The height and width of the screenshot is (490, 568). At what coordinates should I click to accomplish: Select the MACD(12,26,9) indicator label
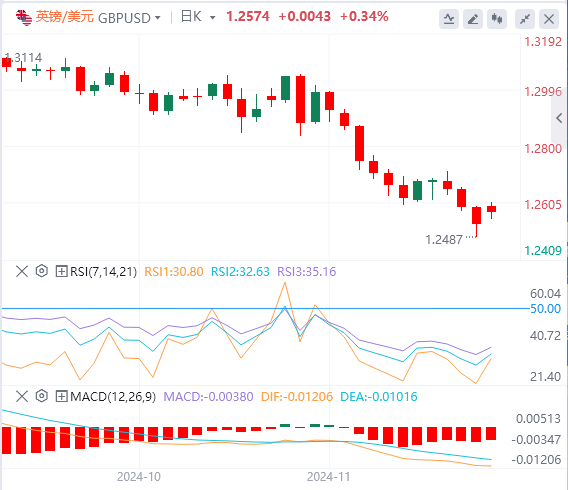coord(113,397)
